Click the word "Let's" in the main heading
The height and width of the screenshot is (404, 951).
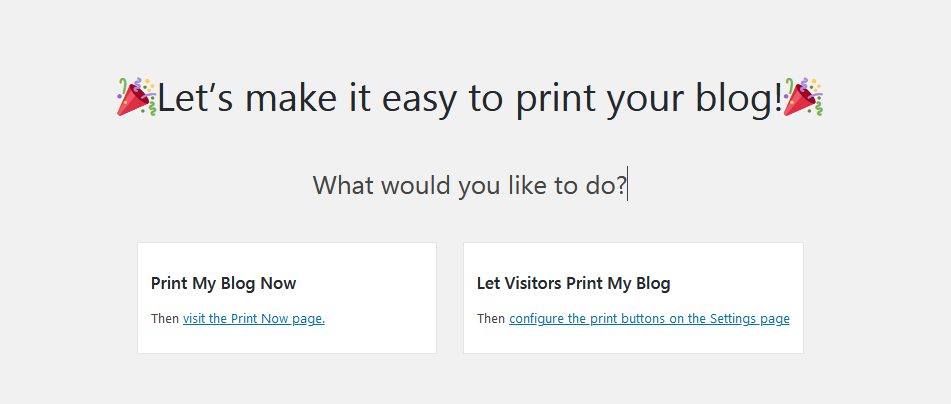click(x=195, y=98)
